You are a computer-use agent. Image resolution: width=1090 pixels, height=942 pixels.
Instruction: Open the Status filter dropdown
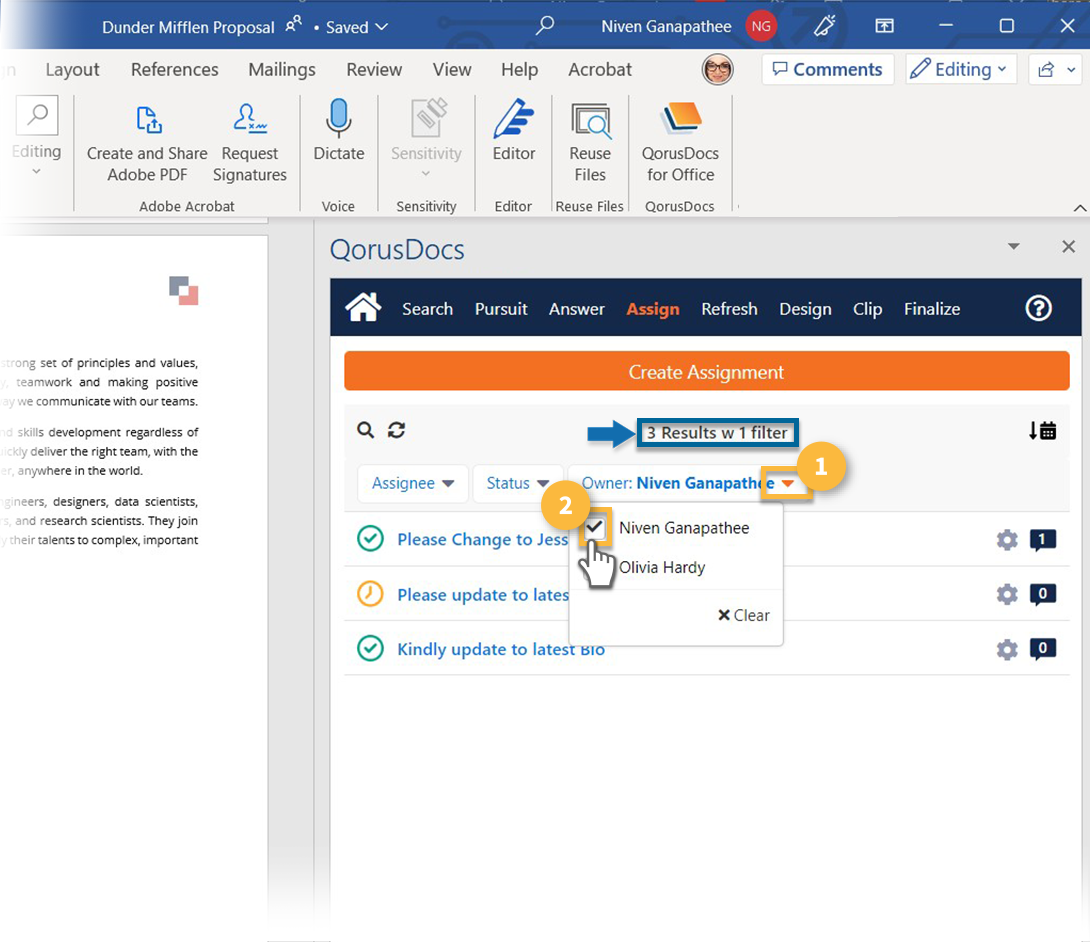point(518,482)
